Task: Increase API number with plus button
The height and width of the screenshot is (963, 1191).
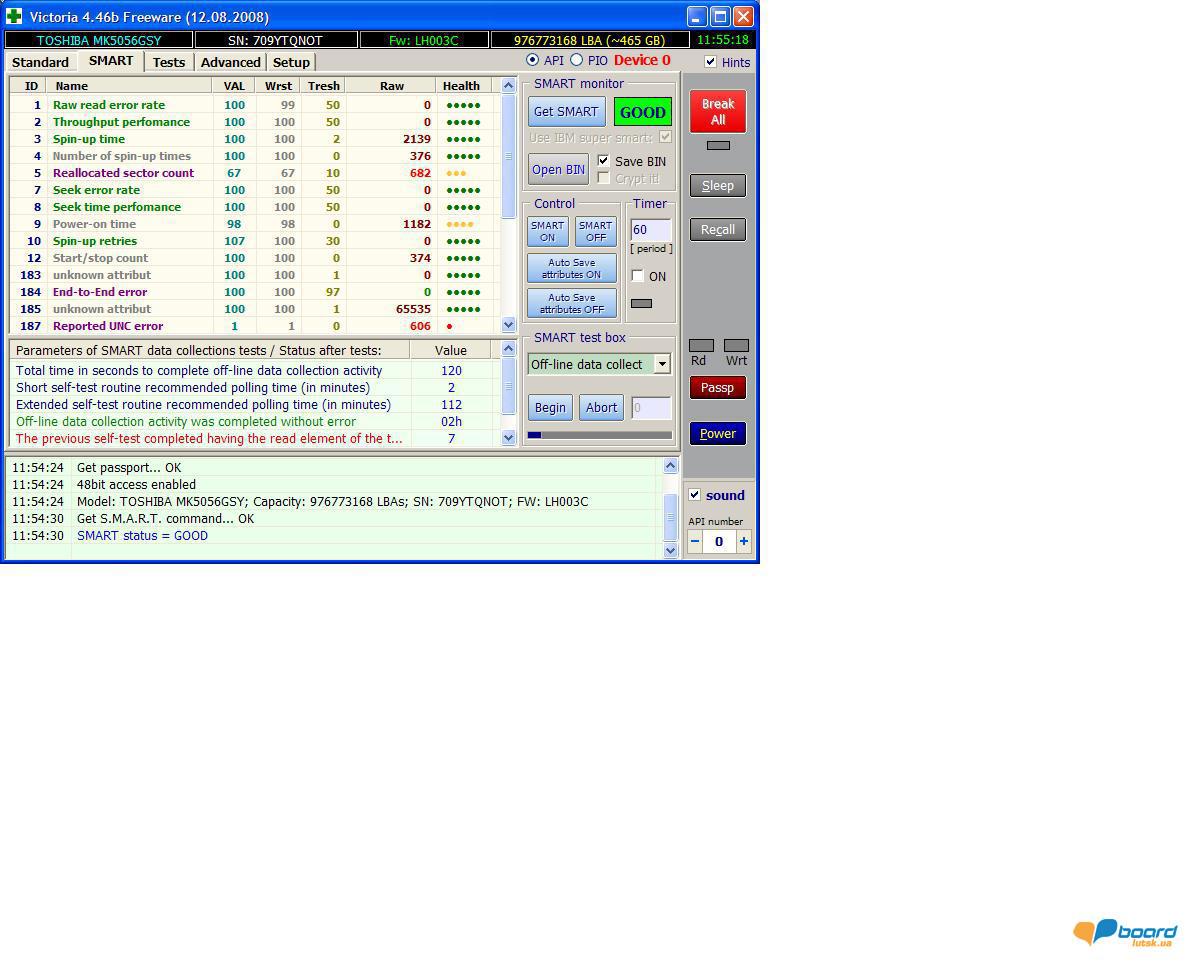Action: click(743, 541)
